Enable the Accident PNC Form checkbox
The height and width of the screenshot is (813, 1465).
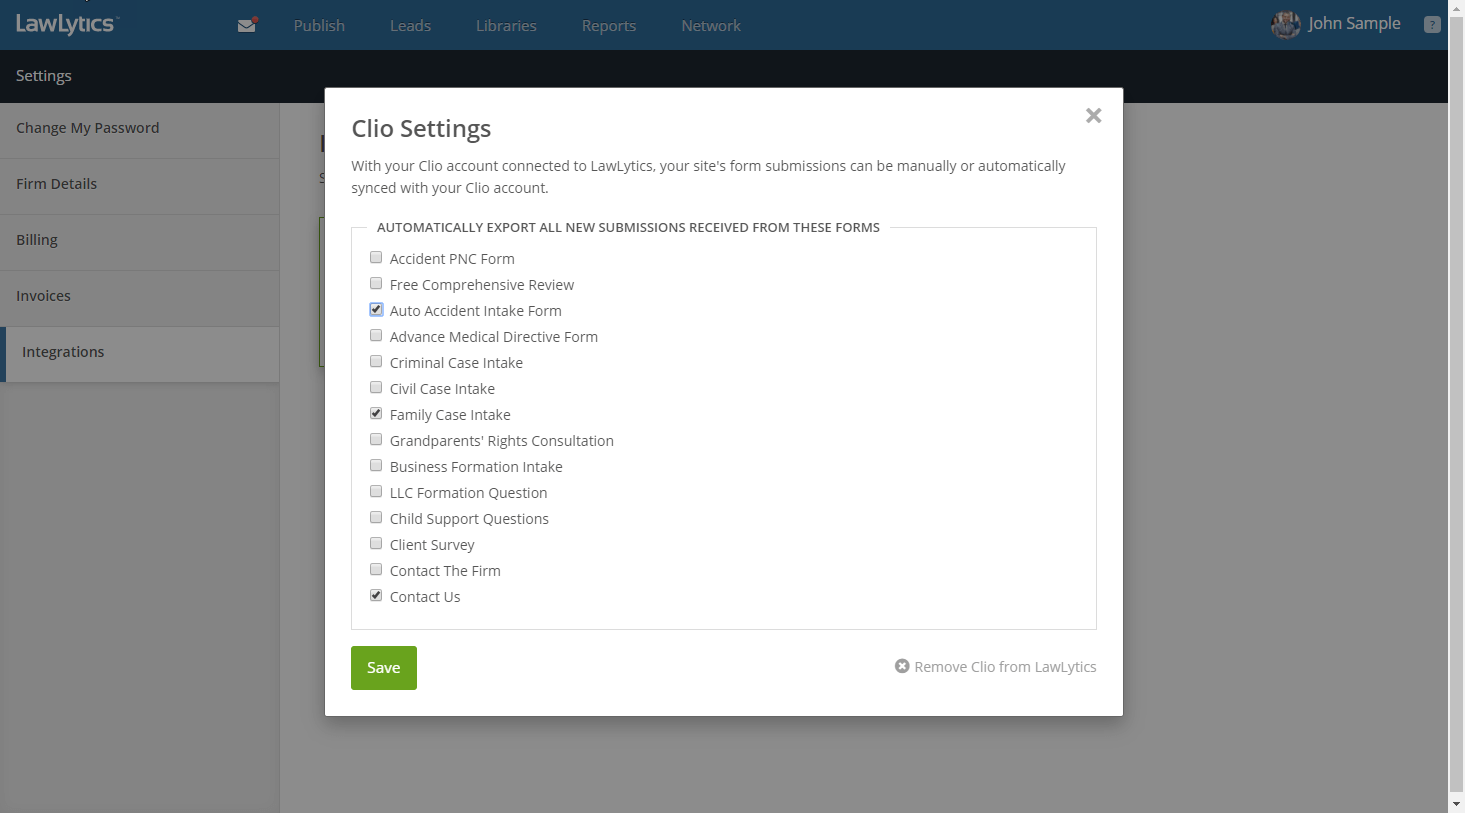click(376, 258)
